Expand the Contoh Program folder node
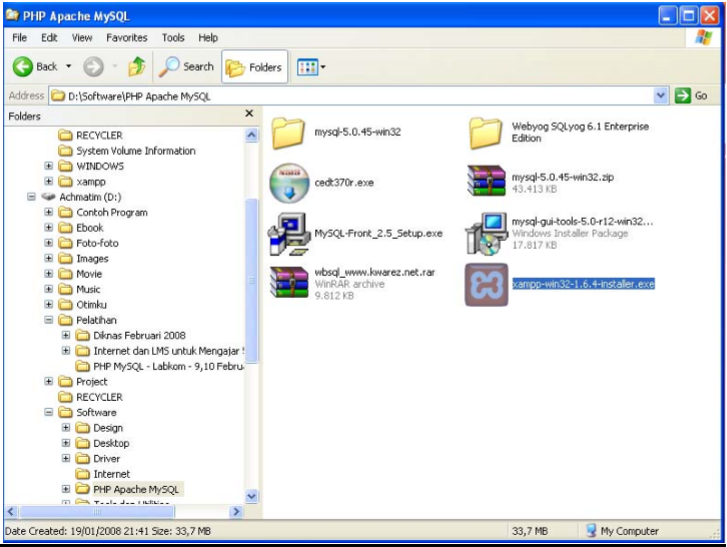This screenshot has height=547, width=727. 49,212
